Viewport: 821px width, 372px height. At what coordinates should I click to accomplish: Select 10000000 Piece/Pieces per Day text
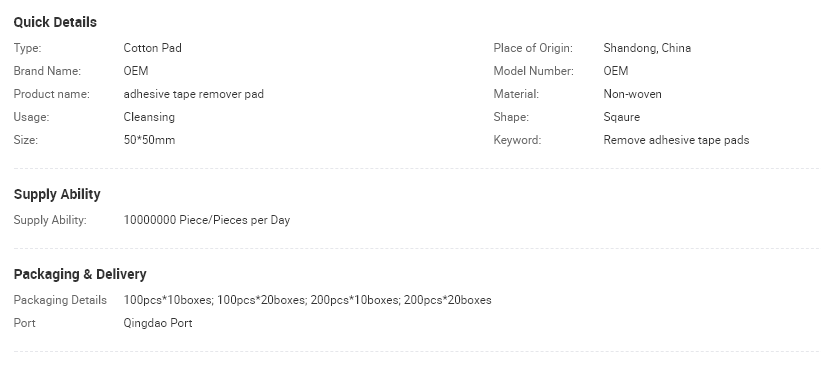tap(207, 221)
